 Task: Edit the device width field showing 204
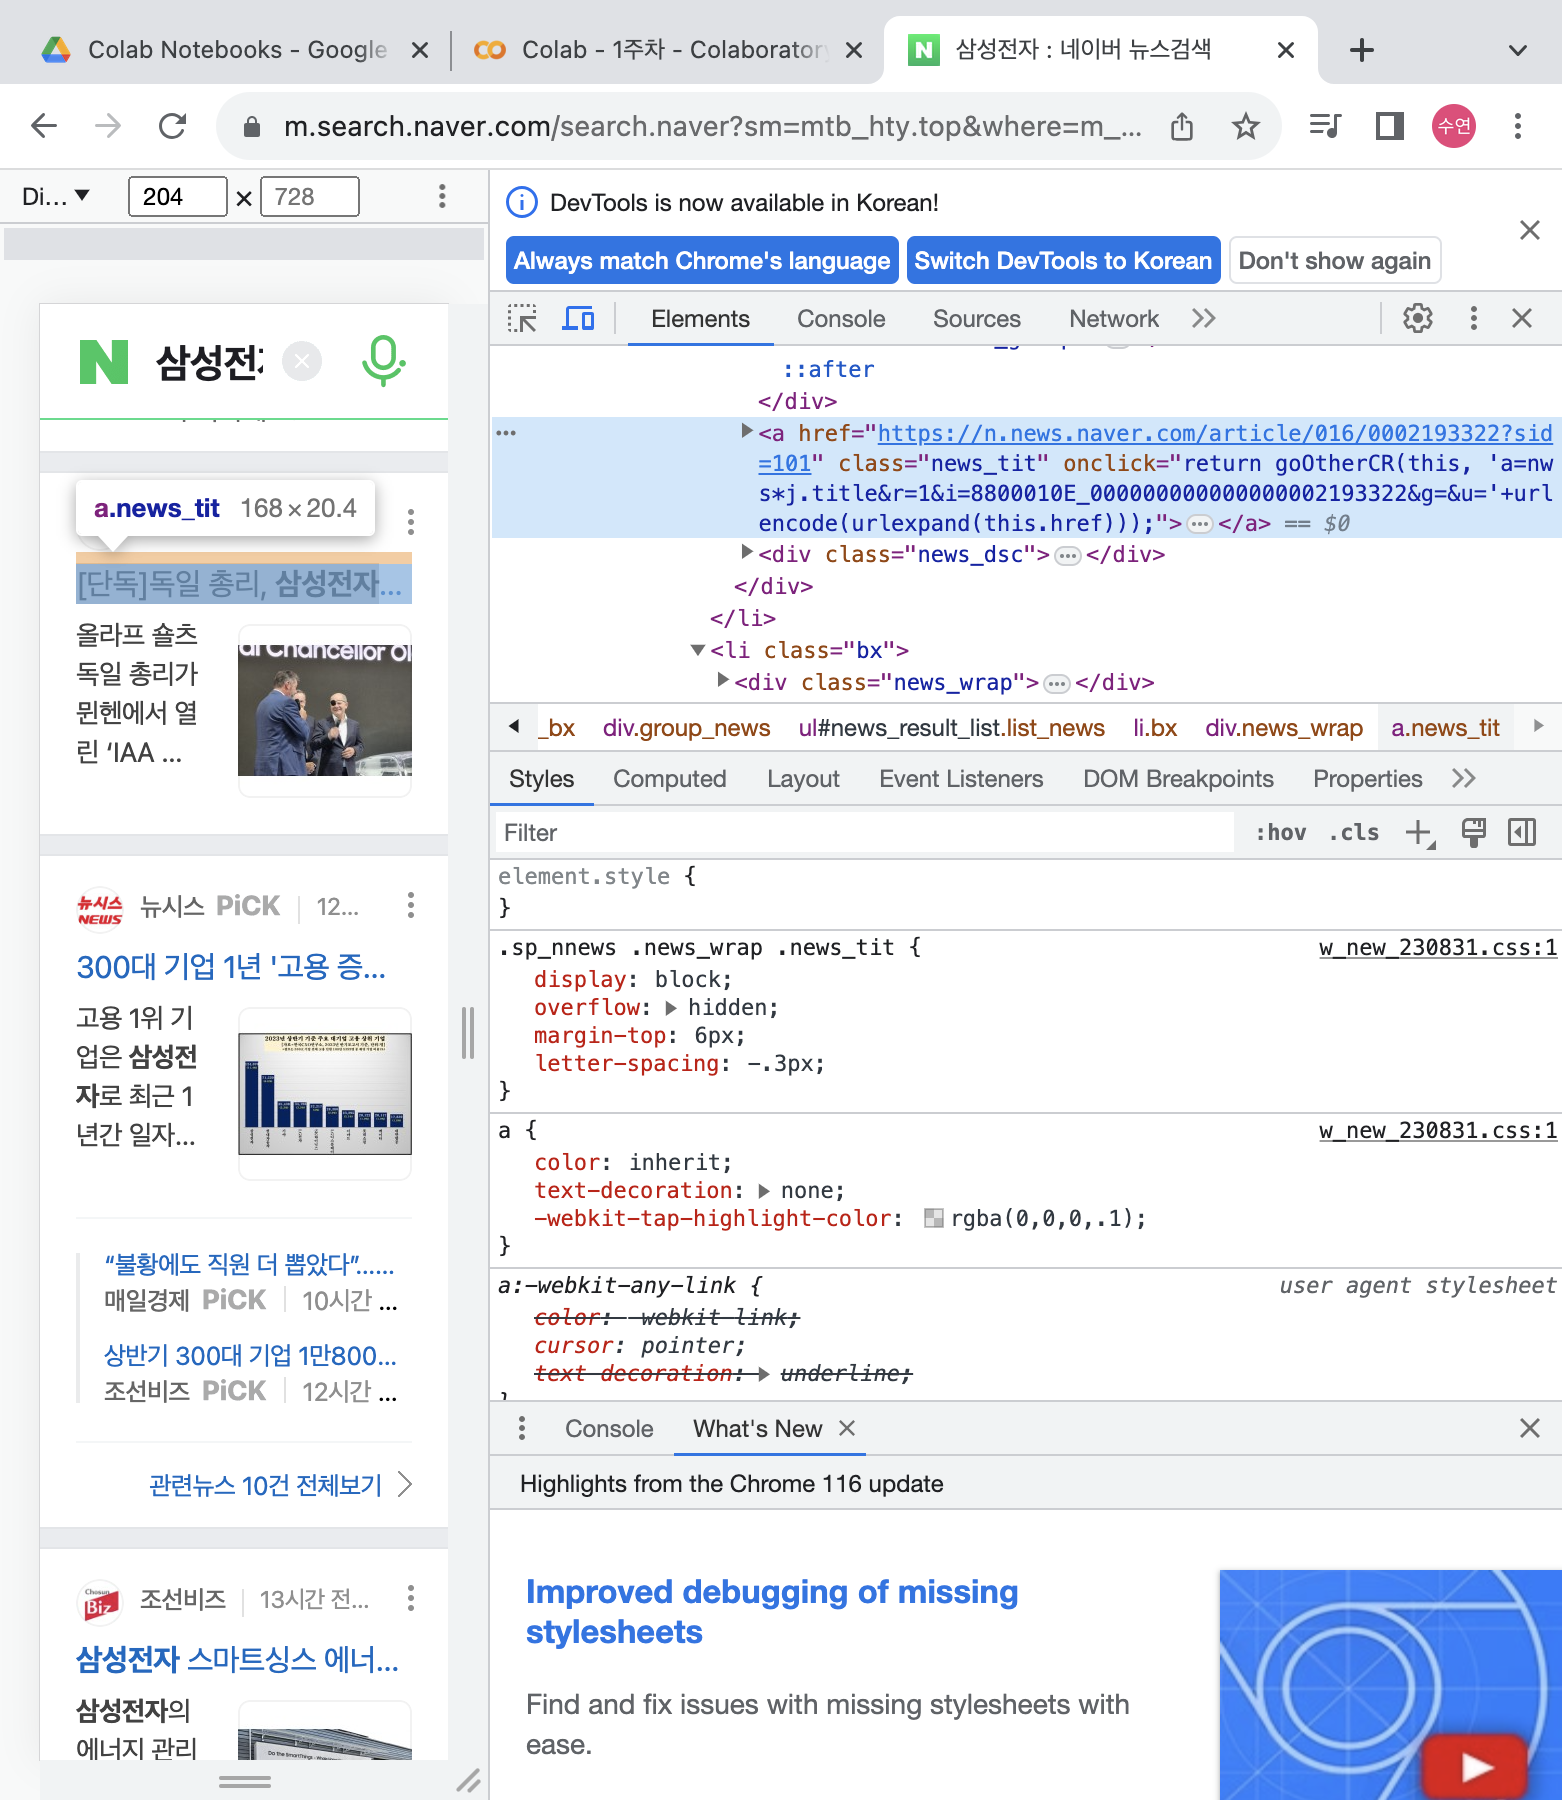(178, 197)
